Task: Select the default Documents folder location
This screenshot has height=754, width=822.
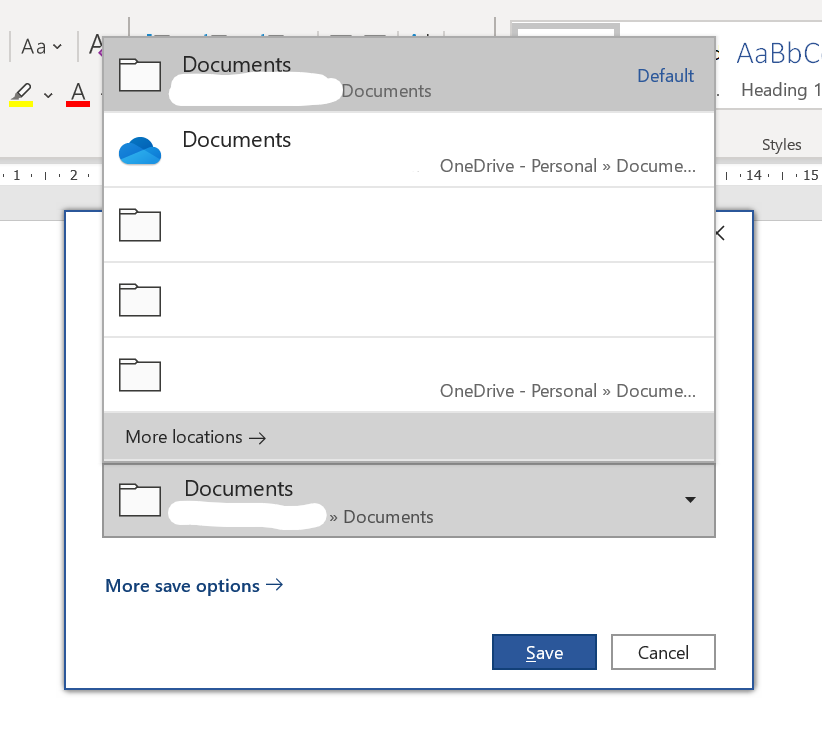Action: (409, 74)
